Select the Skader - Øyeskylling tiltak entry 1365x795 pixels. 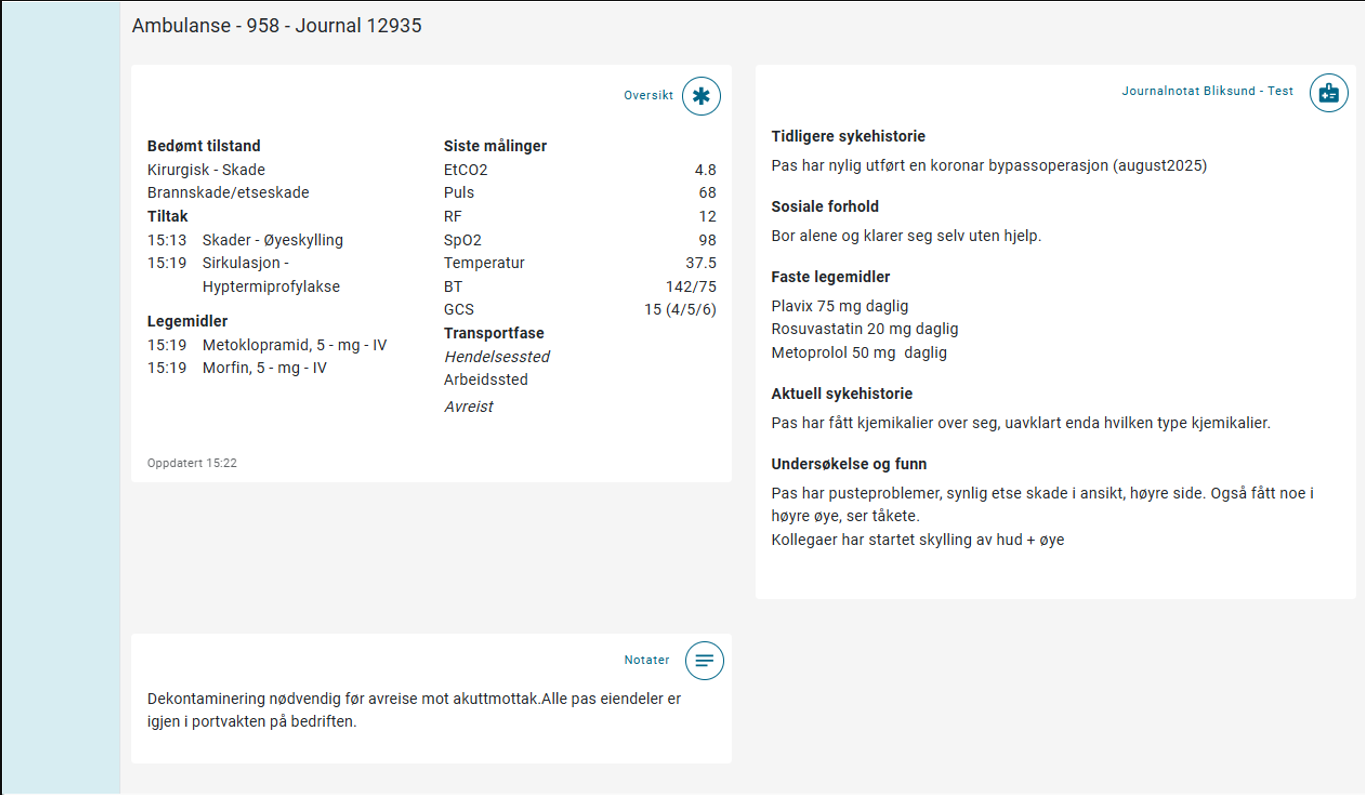pyautogui.click(x=272, y=240)
